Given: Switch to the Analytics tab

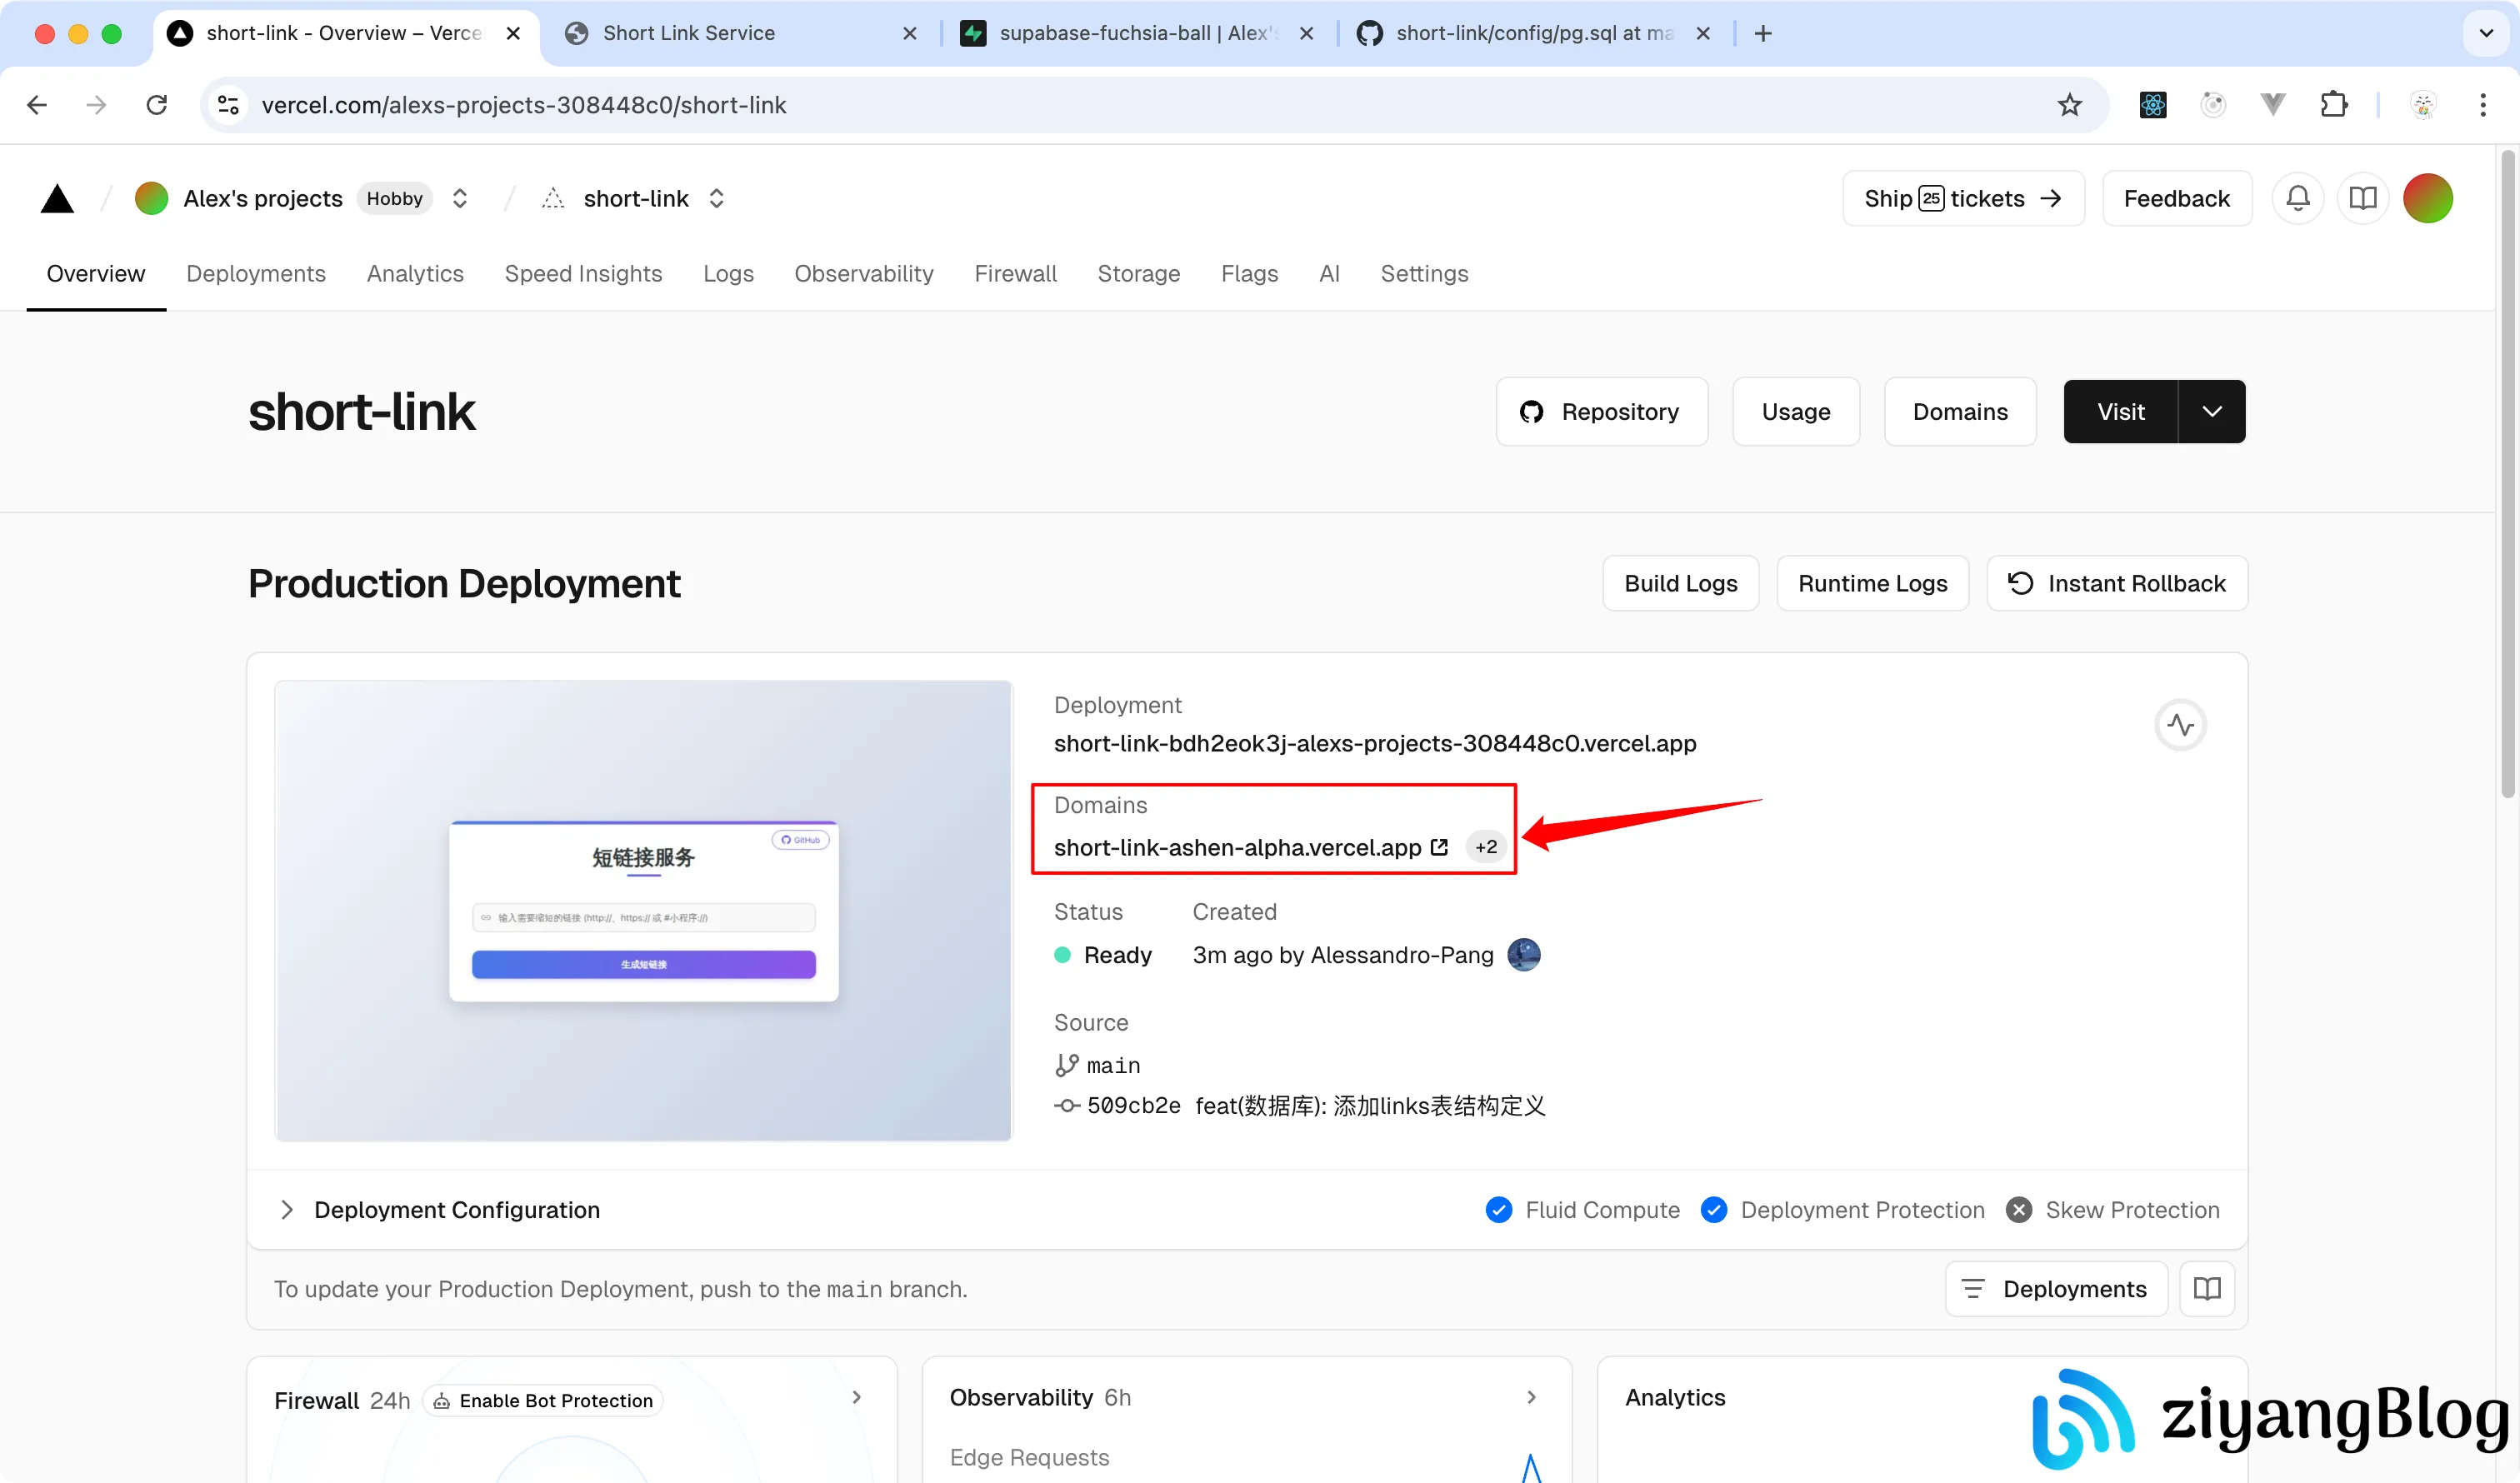Looking at the screenshot, I should [415, 274].
